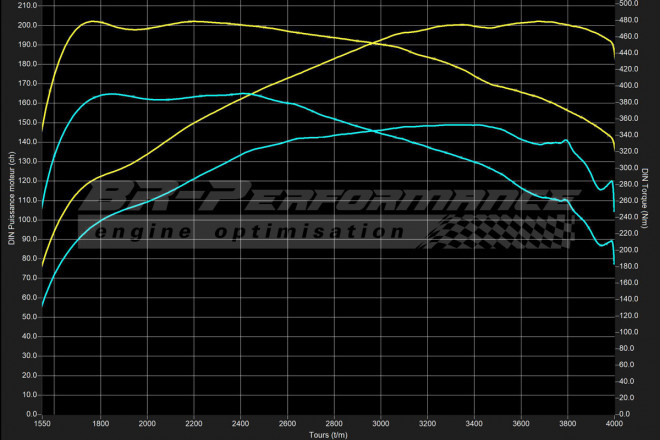The width and height of the screenshot is (660, 440).
Task: Click the 3000 tick on the x-axis
Action: click(x=380, y=423)
